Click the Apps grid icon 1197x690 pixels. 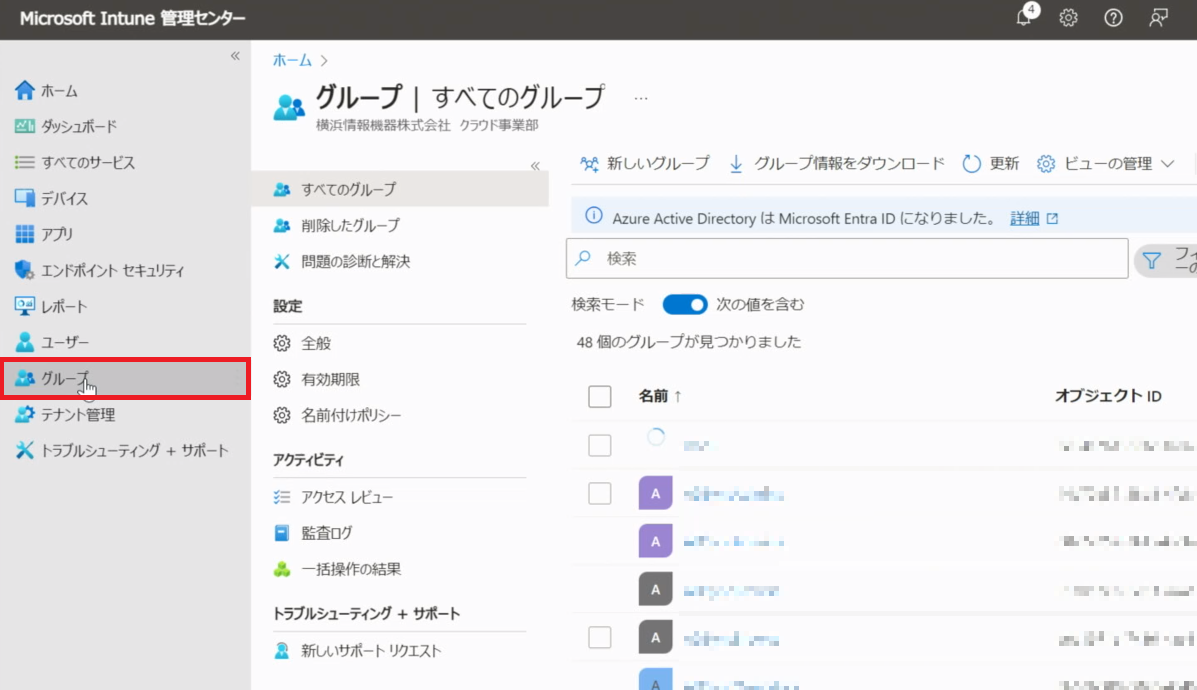pos(24,234)
